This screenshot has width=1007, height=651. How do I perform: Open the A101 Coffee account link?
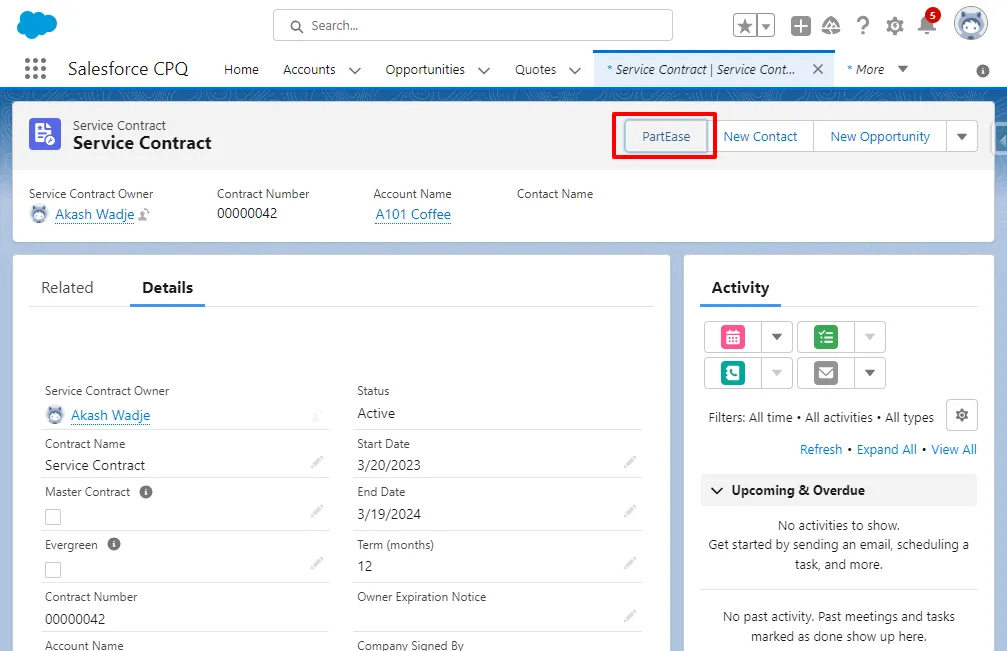[413, 214]
